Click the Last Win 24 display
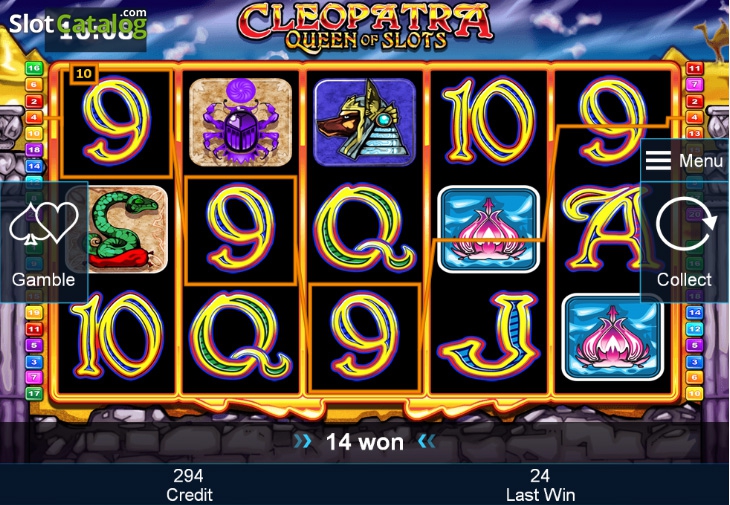 tap(540, 485)
